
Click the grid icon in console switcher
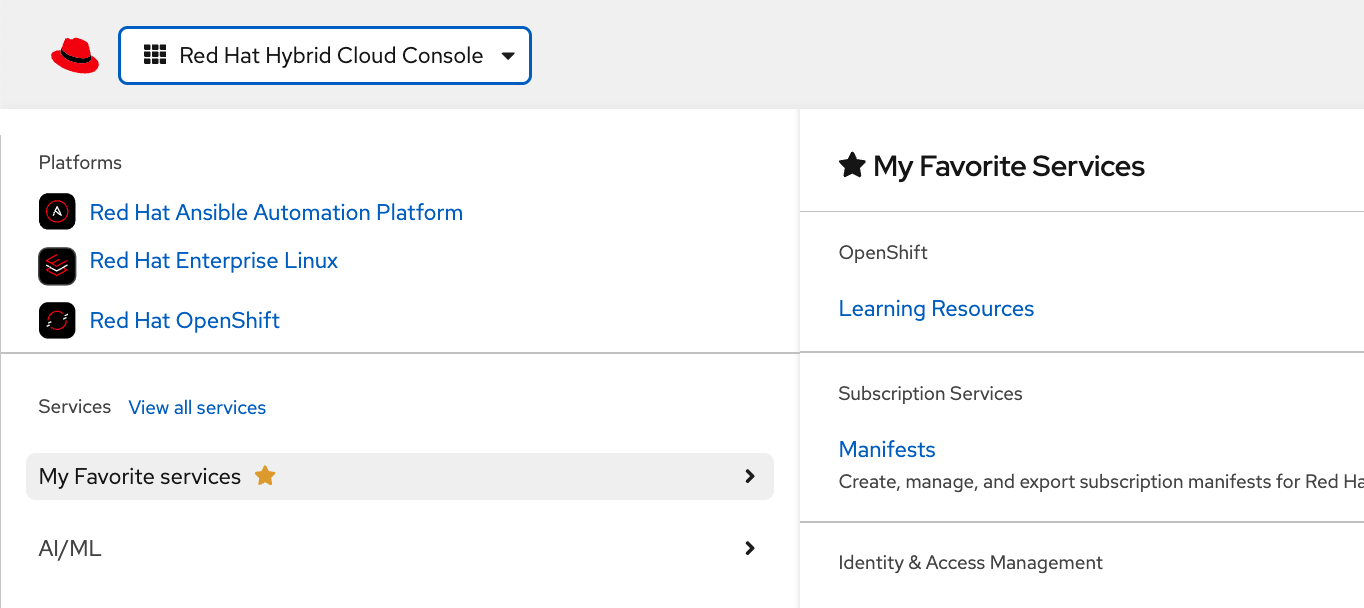[x=154, y=55]
